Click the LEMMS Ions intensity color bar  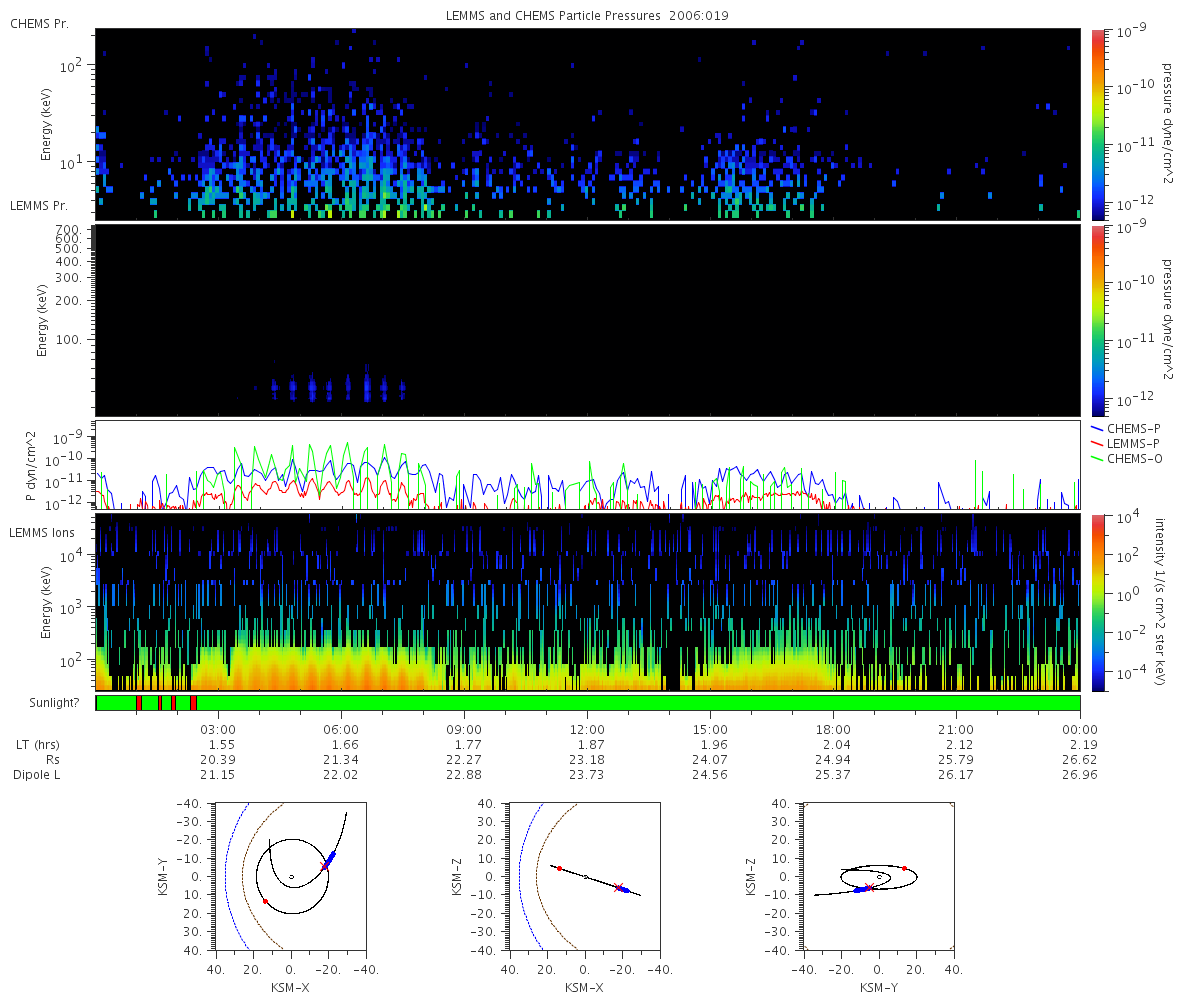(x=1098, y=603)
